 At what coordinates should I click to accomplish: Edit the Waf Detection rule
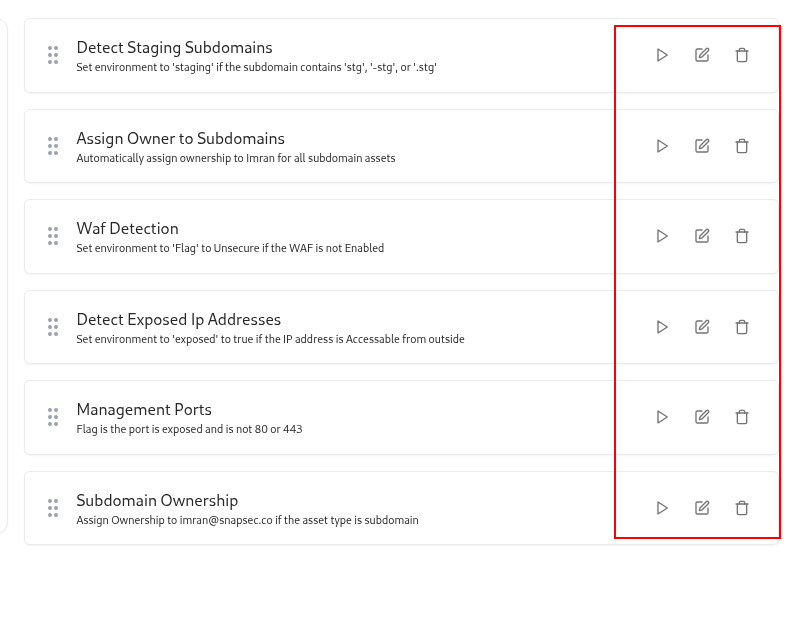coord(701,236)
